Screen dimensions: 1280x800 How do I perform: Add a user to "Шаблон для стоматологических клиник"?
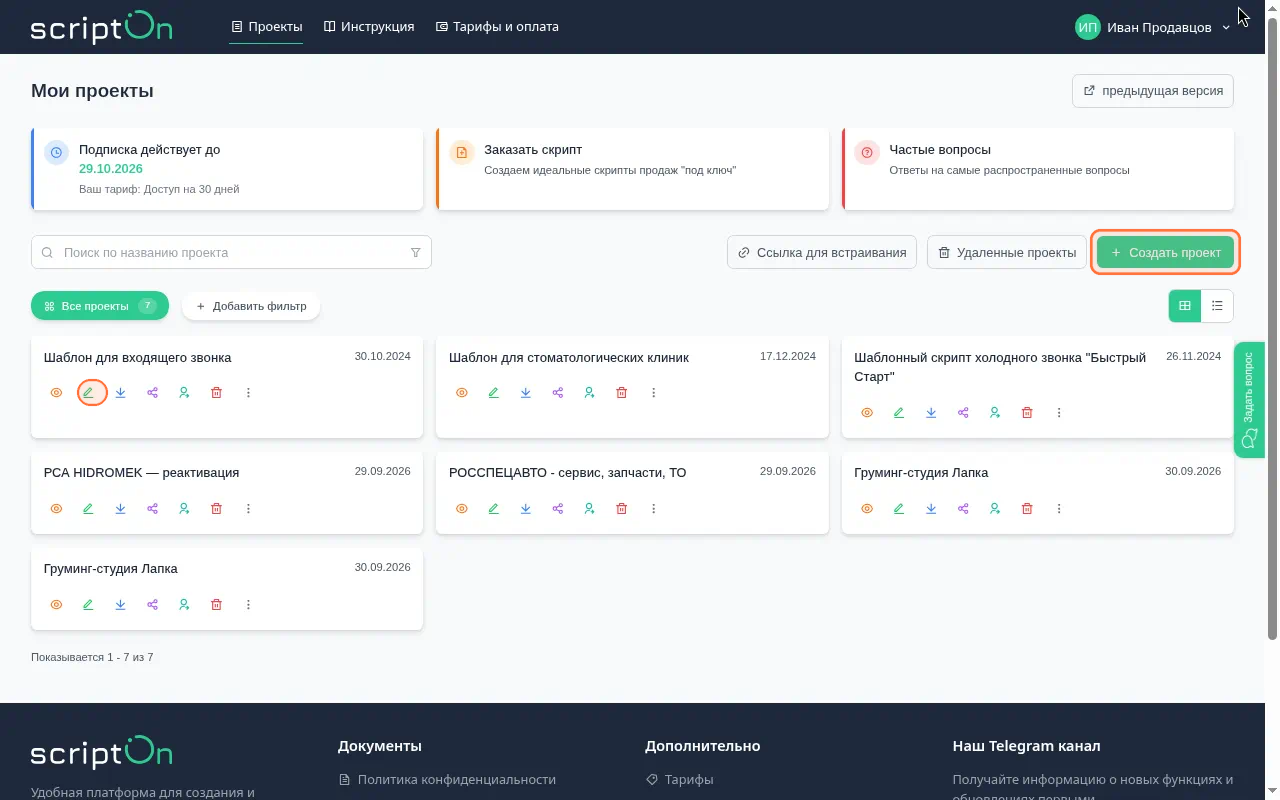[590, 393]
